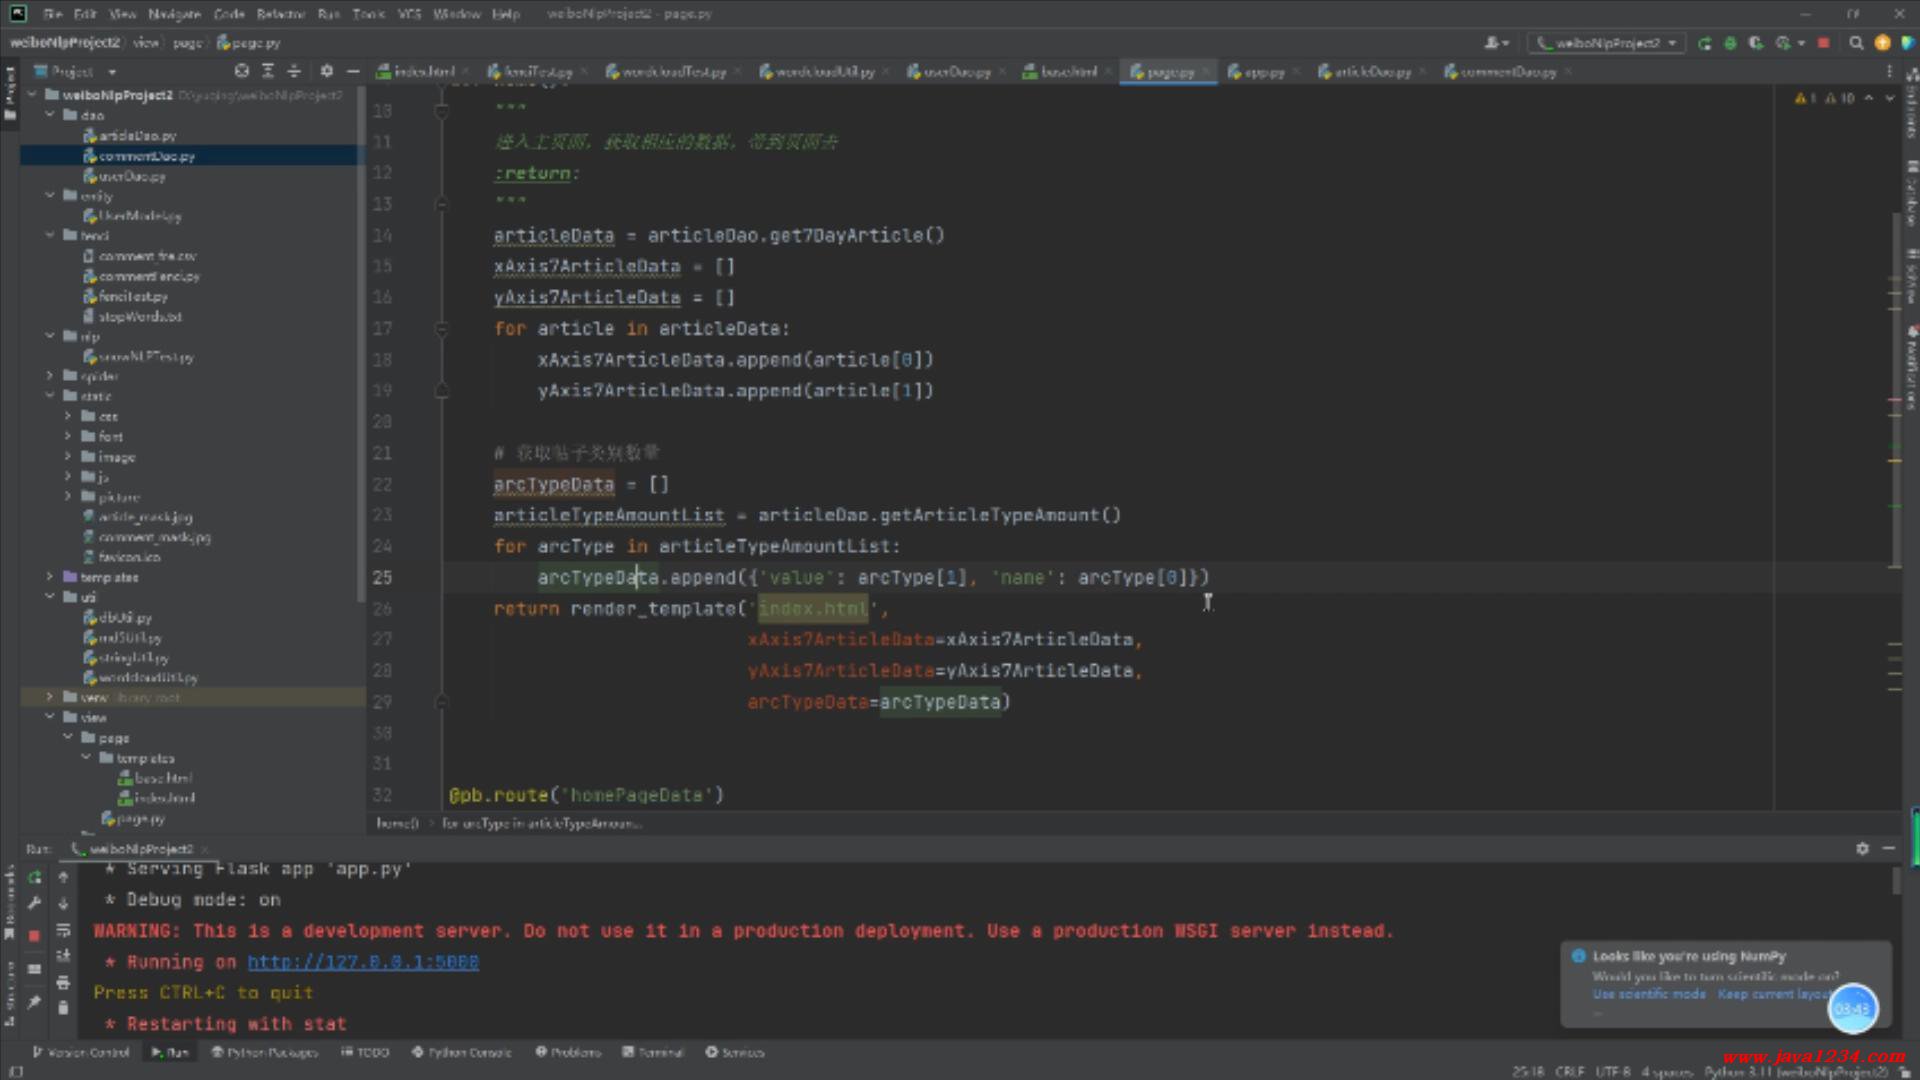Collapse the dao folder in tree
This screenshot has height=1080, width=1920.
tap(50, 115)
